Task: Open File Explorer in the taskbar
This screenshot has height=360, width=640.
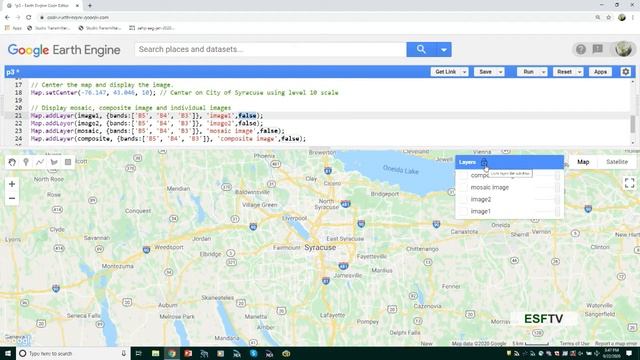Action: coord(156,353)
